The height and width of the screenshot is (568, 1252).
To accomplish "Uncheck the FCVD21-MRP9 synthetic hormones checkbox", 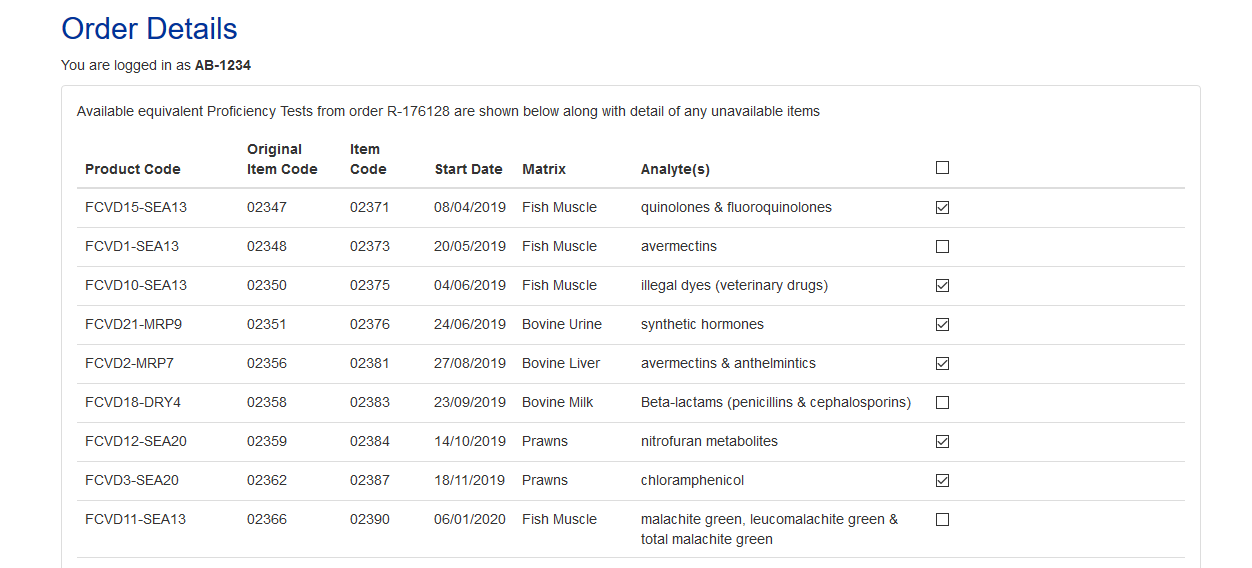I will point(942,325).
